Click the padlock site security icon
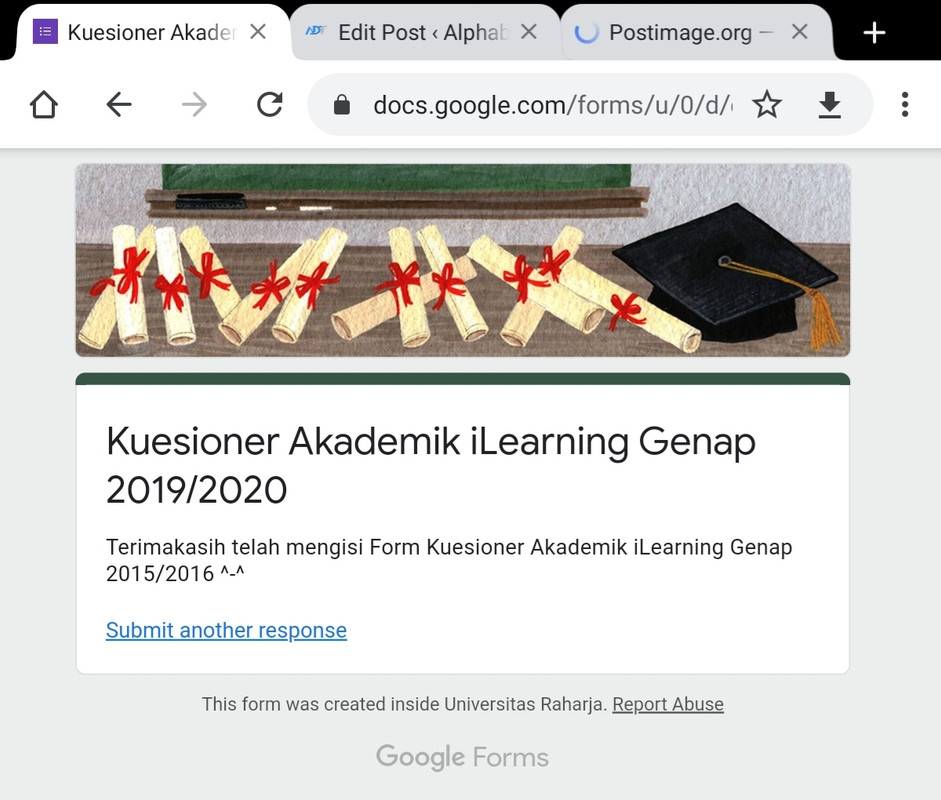Screen dimensions: 941x800 [x=341, y=104]
